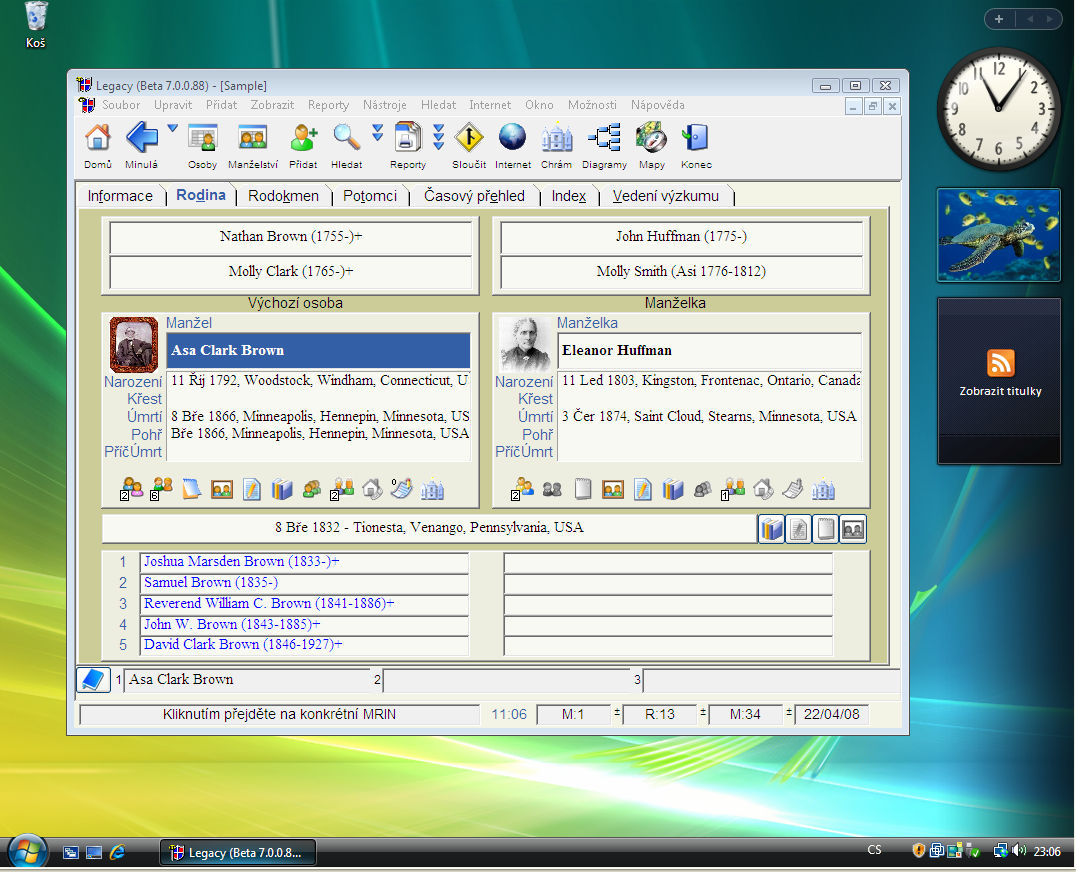Open the Nápověda menu
This screenshot has width=1076, height=872.
point(657,105)
